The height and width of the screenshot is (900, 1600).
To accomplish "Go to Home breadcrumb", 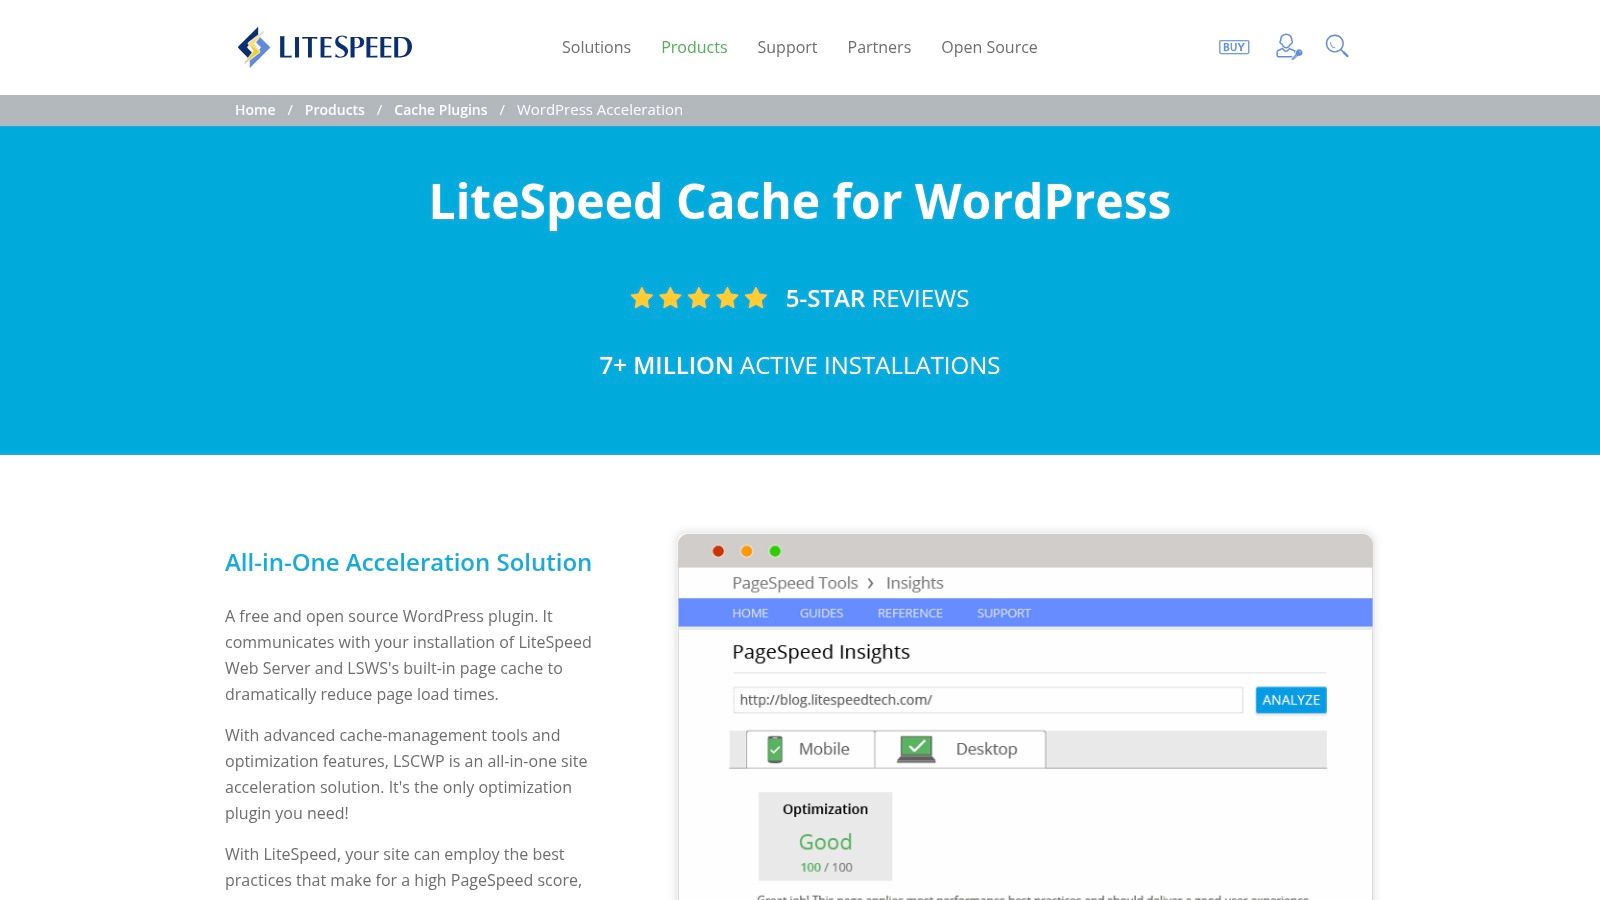I will [x=255, y=110].
